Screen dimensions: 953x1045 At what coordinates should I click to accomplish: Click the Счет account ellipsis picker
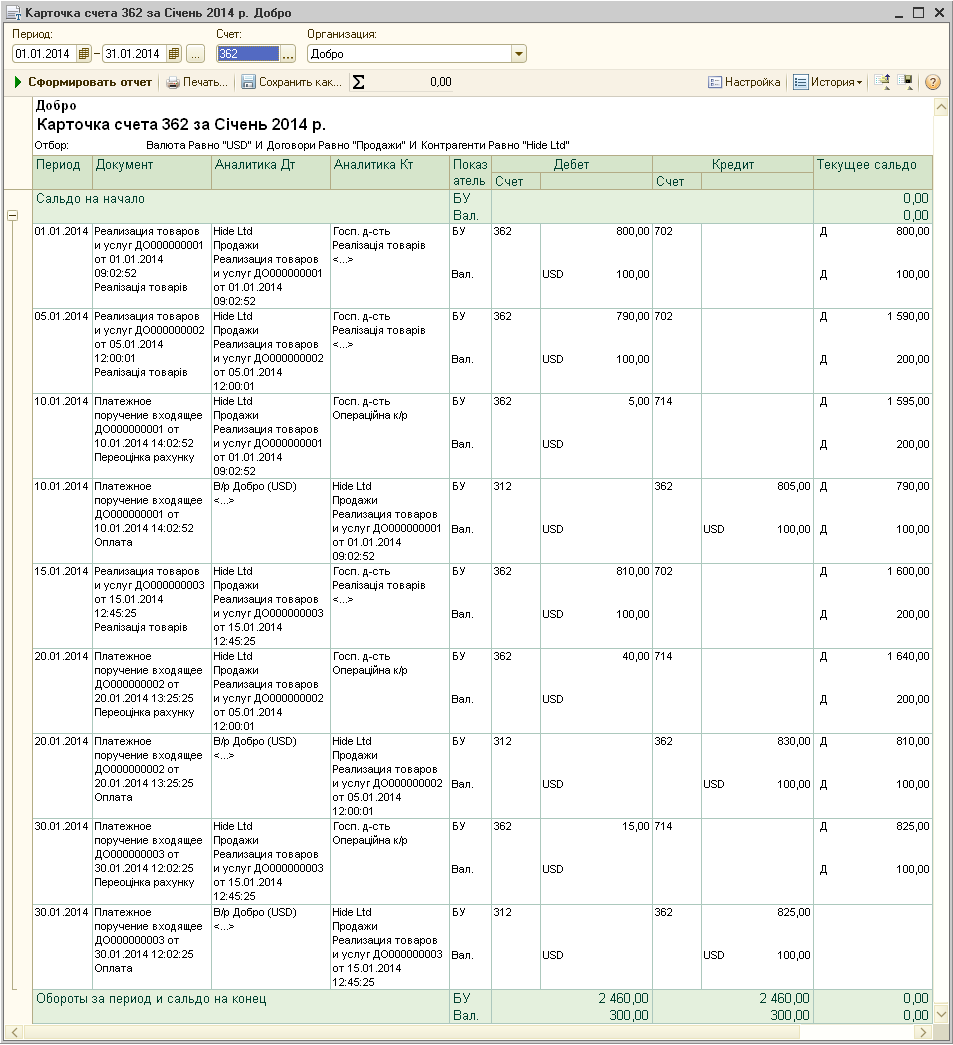(288, 54)
